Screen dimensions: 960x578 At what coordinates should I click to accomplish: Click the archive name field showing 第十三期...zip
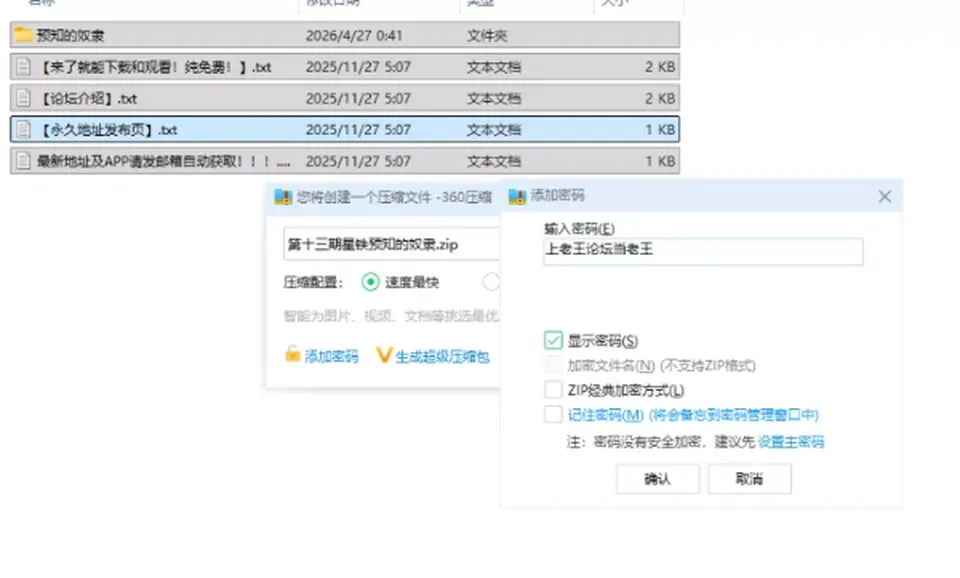point(392,244)
